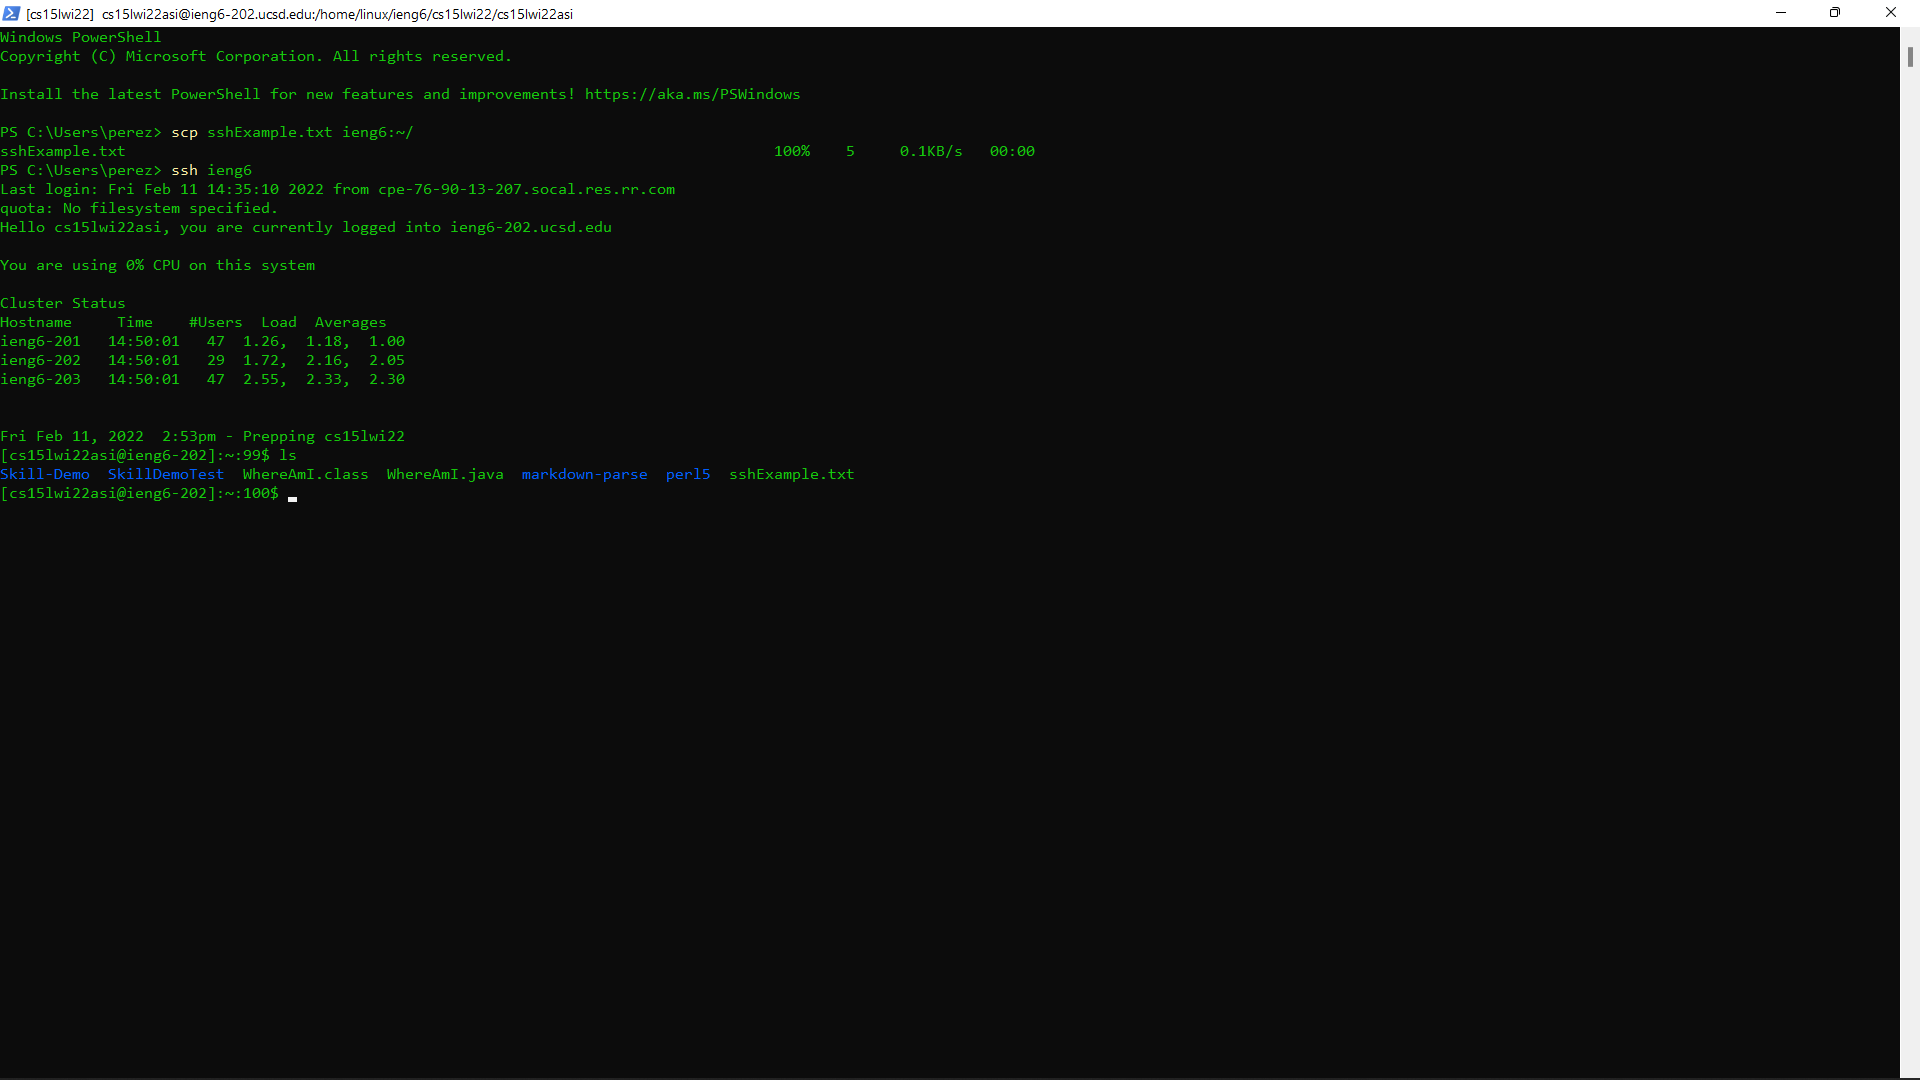Click the PowerShell icon in title bar
1920x1080 pixels.
[x=11, y=13]
